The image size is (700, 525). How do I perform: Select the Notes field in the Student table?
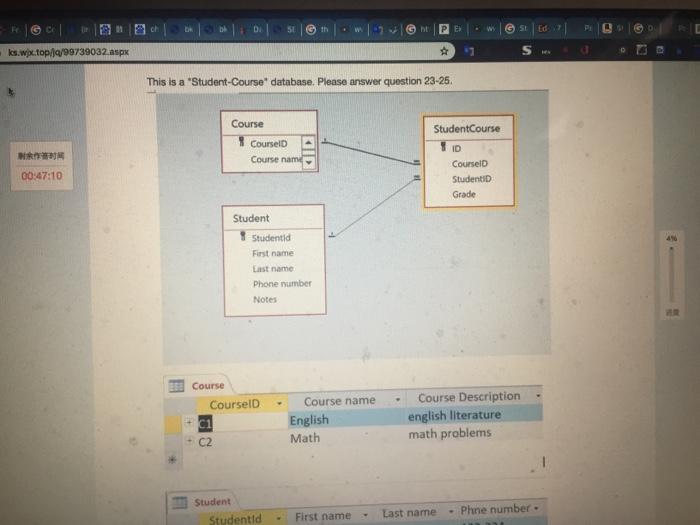click(265, 299)
